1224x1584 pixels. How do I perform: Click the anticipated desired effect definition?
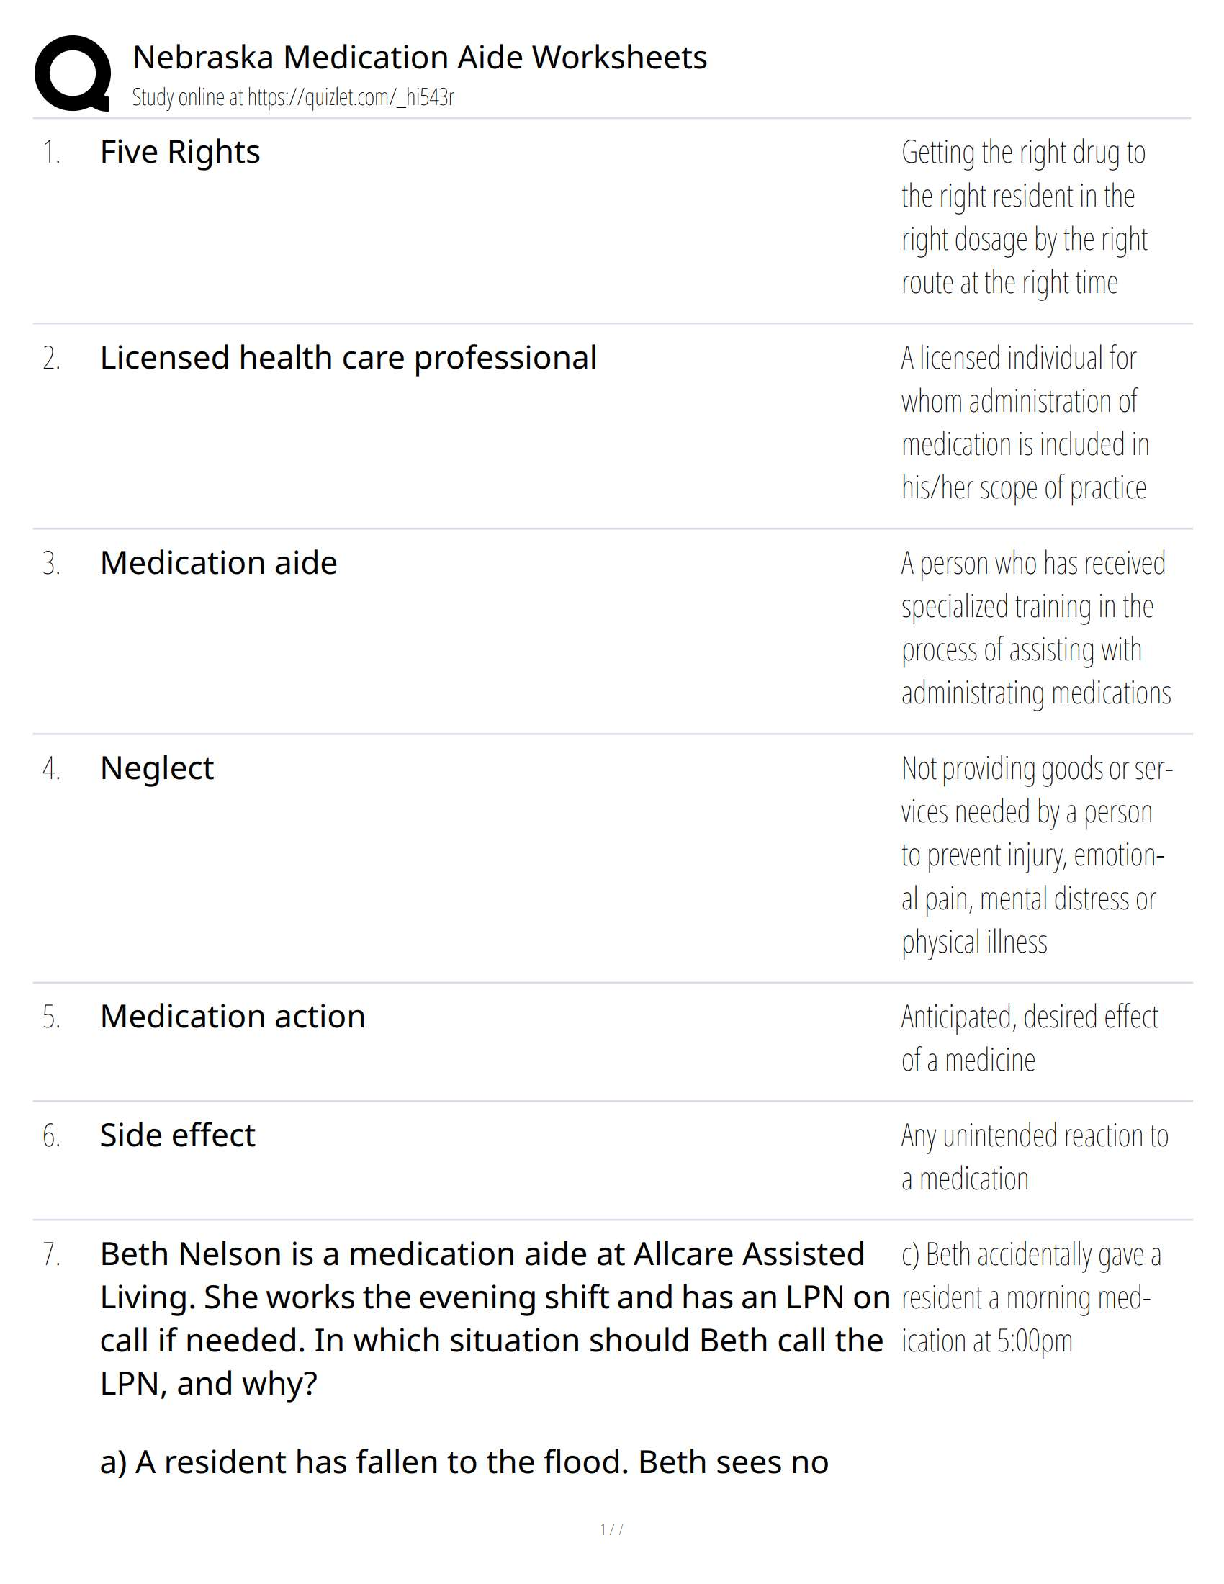point(1029,1038)
